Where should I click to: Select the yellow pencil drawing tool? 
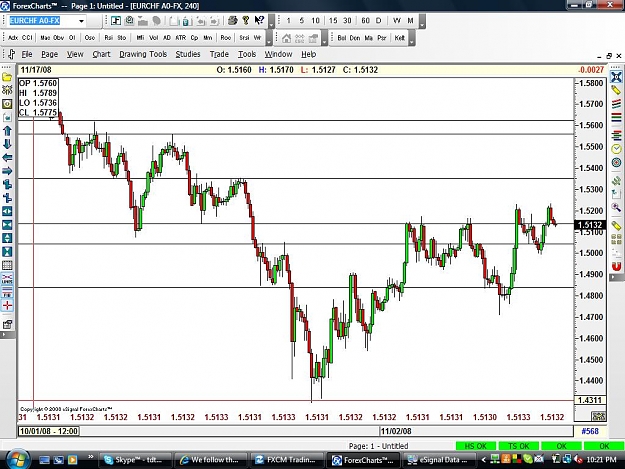pos(616,90)
